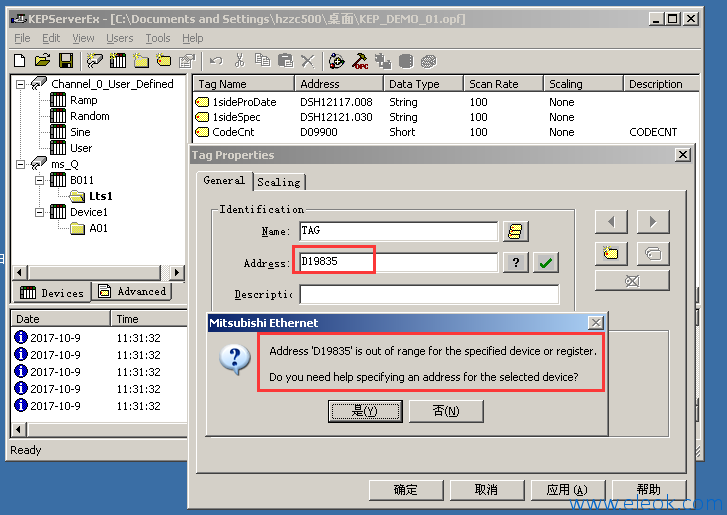Image resolution: width=727 pixels, height=515 pixels.
Task: Select the Sine device in tree
Action: 80,132
